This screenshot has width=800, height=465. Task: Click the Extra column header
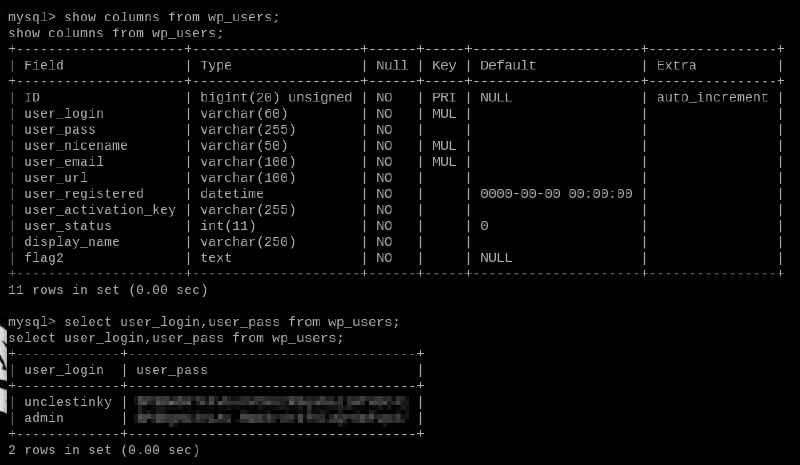coord(676,66)
